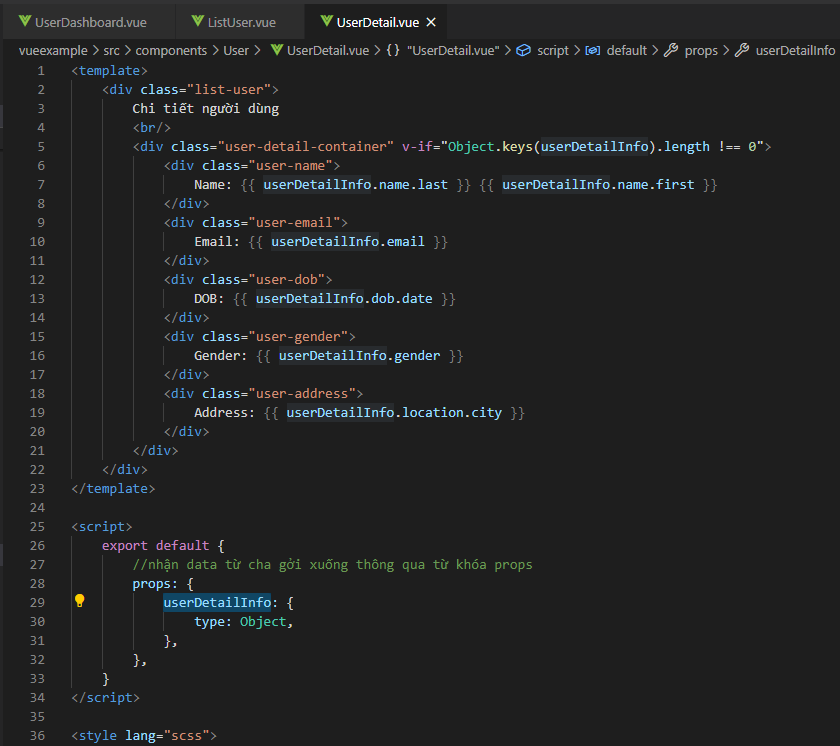Click the lightbulb code action icon
This screenshot has width=840, height=746.
coord(79,601)
